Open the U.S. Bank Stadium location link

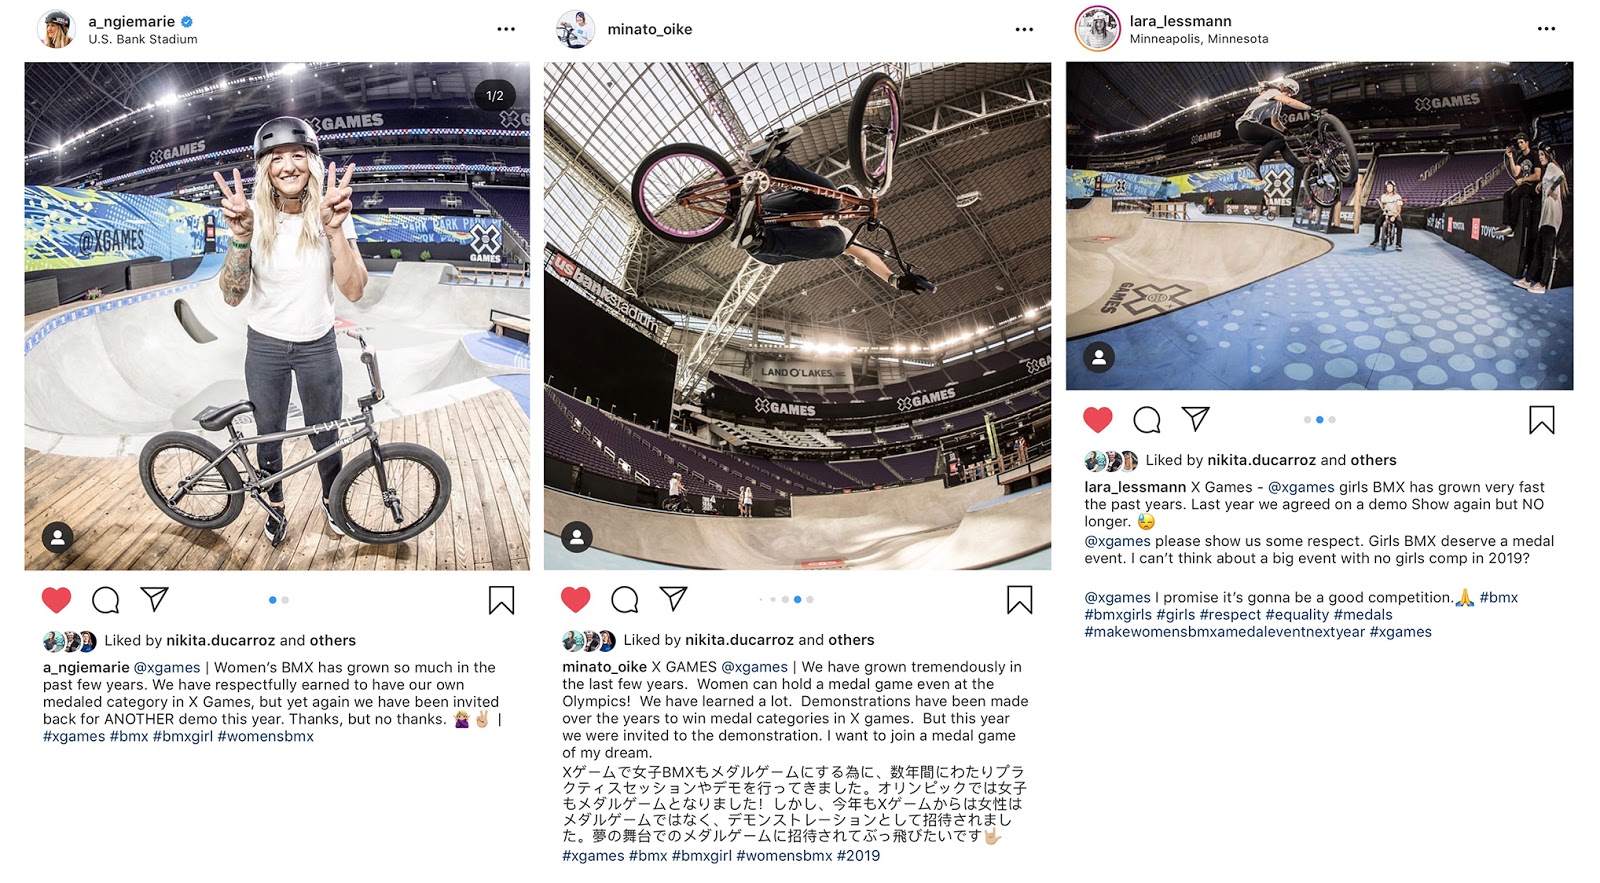[143, 39]
